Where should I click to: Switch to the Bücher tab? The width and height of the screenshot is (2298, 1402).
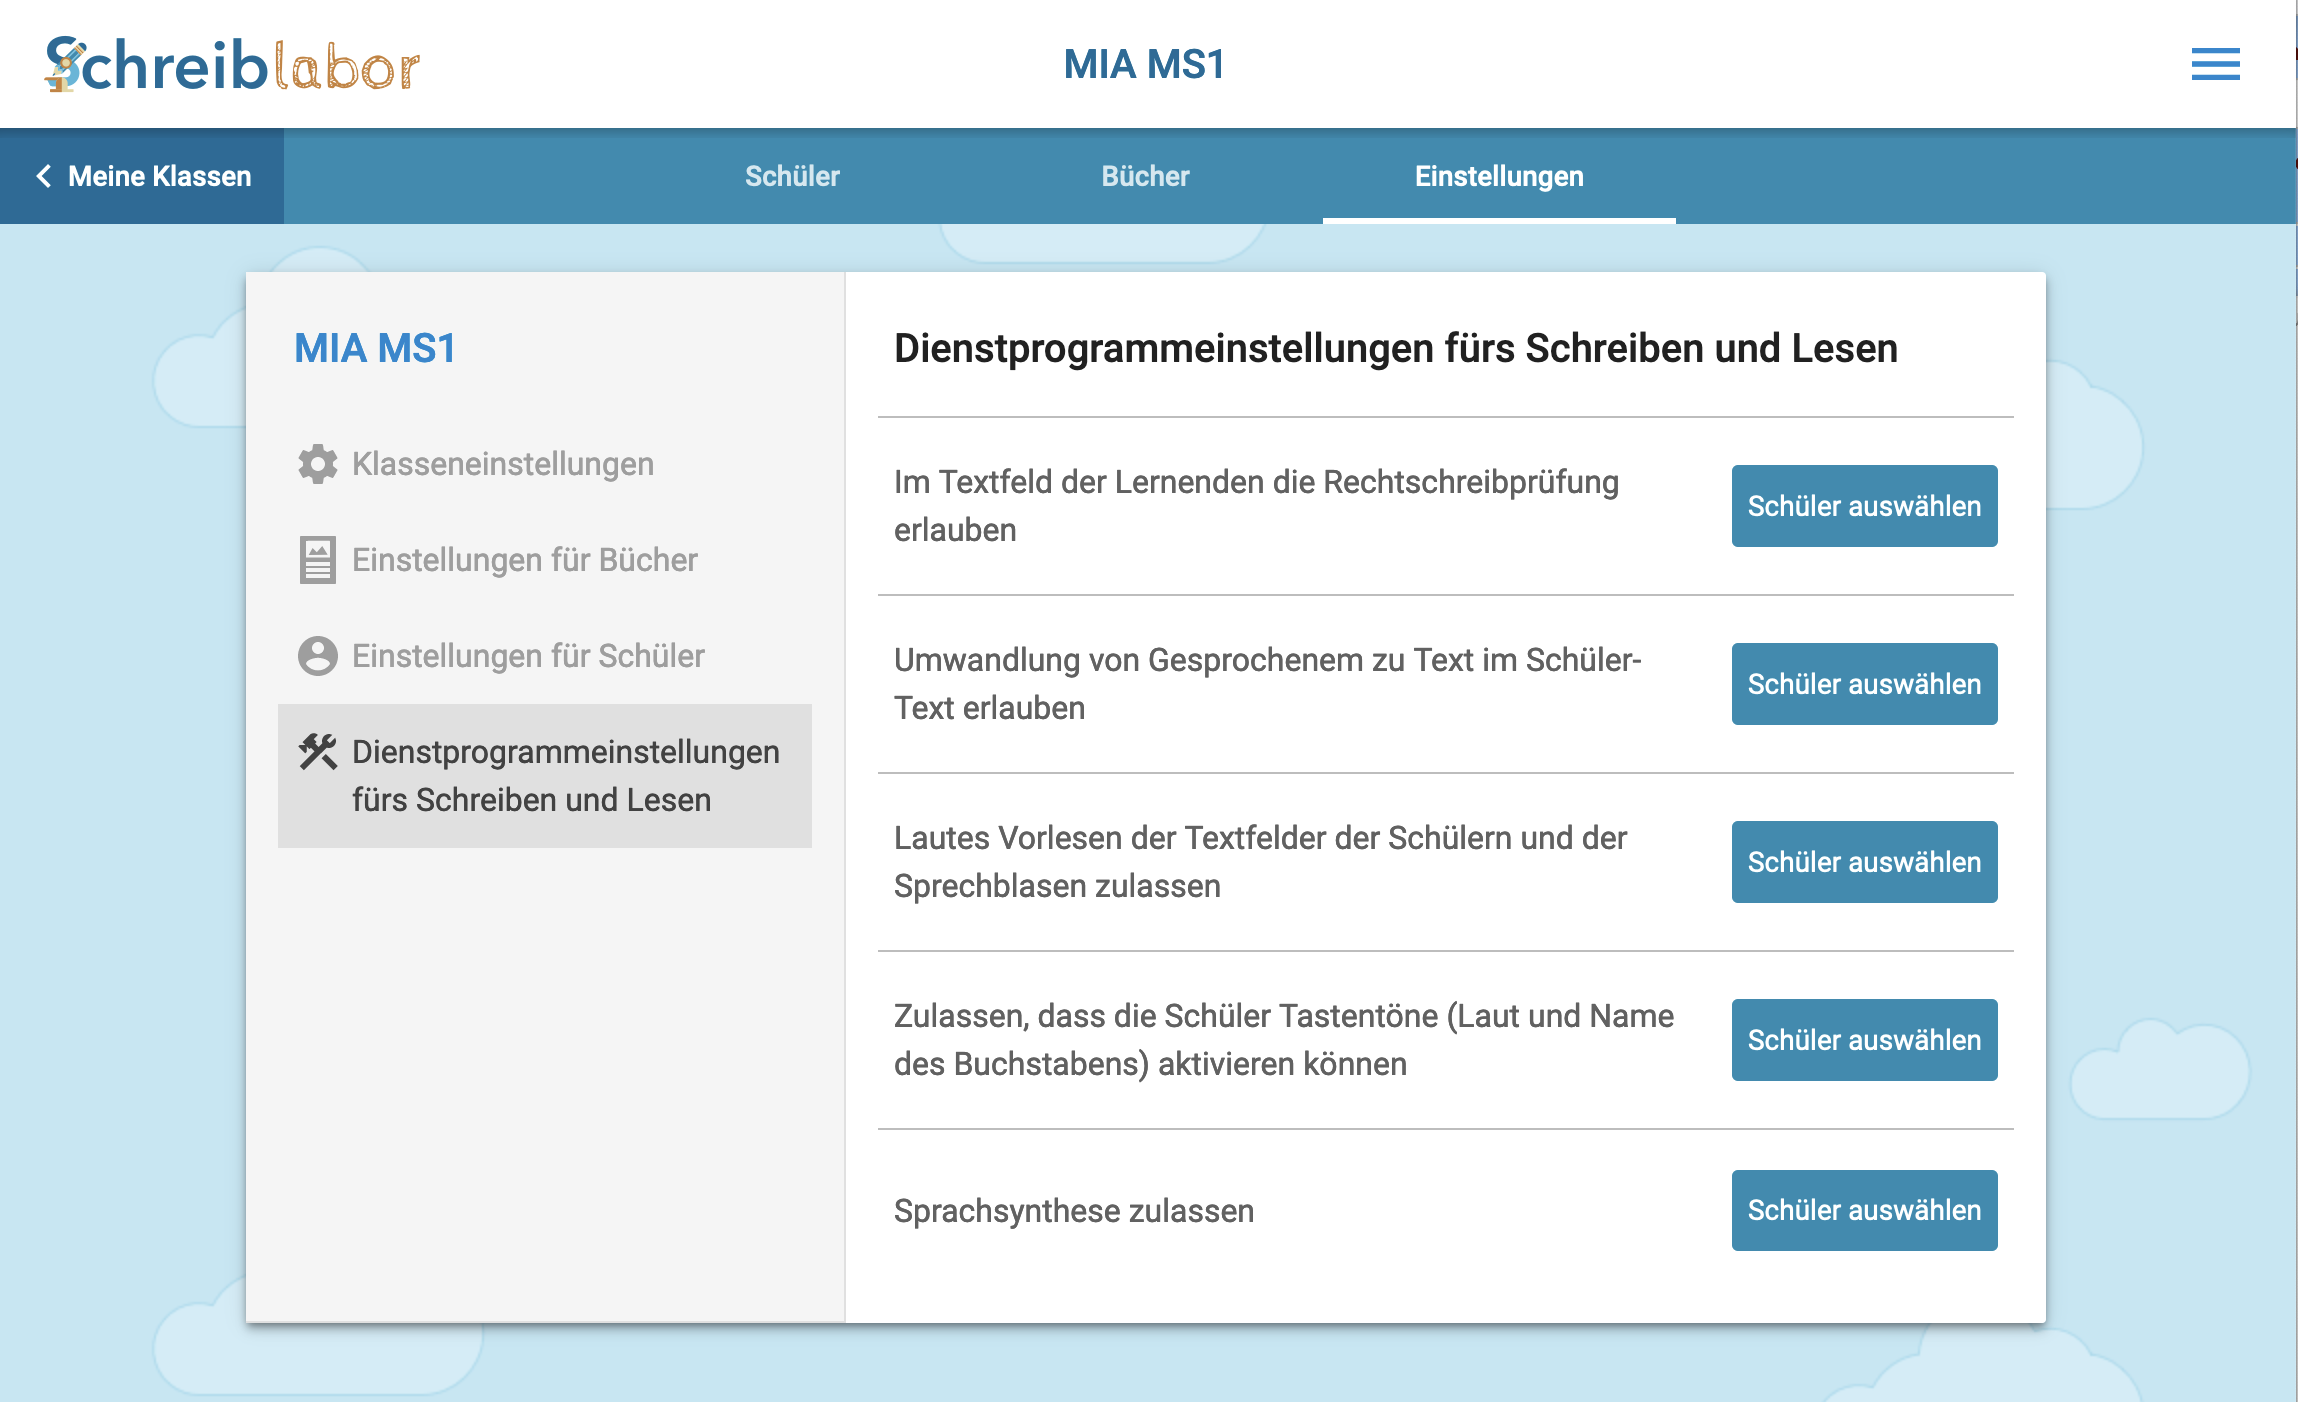point(1145,176)
